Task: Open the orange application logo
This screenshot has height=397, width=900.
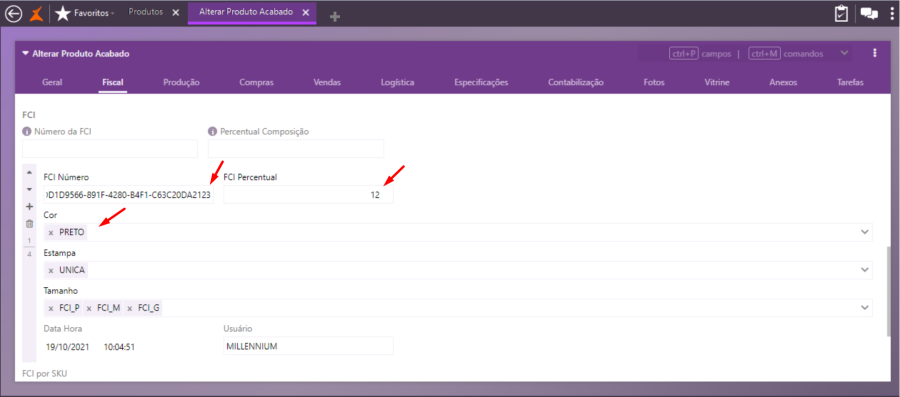Action: click(37, 13)
